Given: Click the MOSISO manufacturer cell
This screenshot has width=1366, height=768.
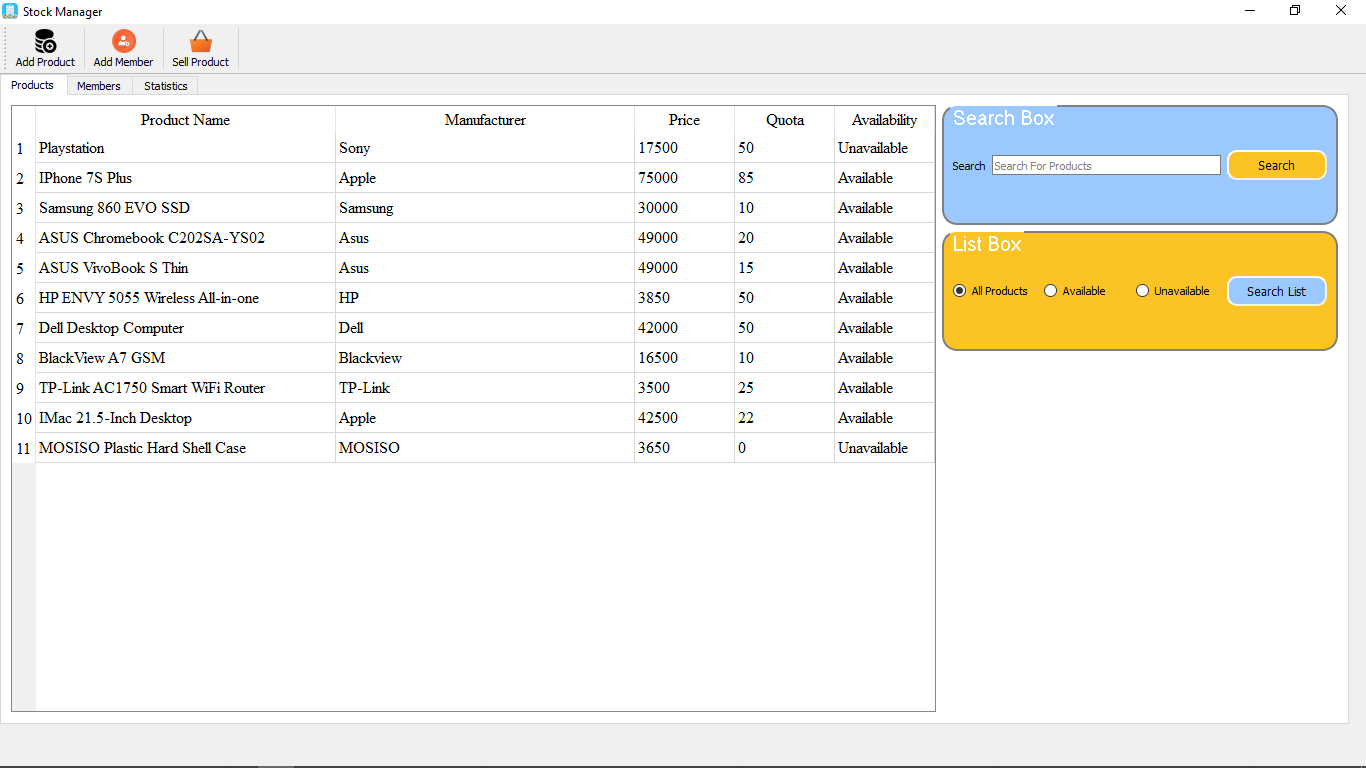Looking at the screenshot, I should [485, 448].
